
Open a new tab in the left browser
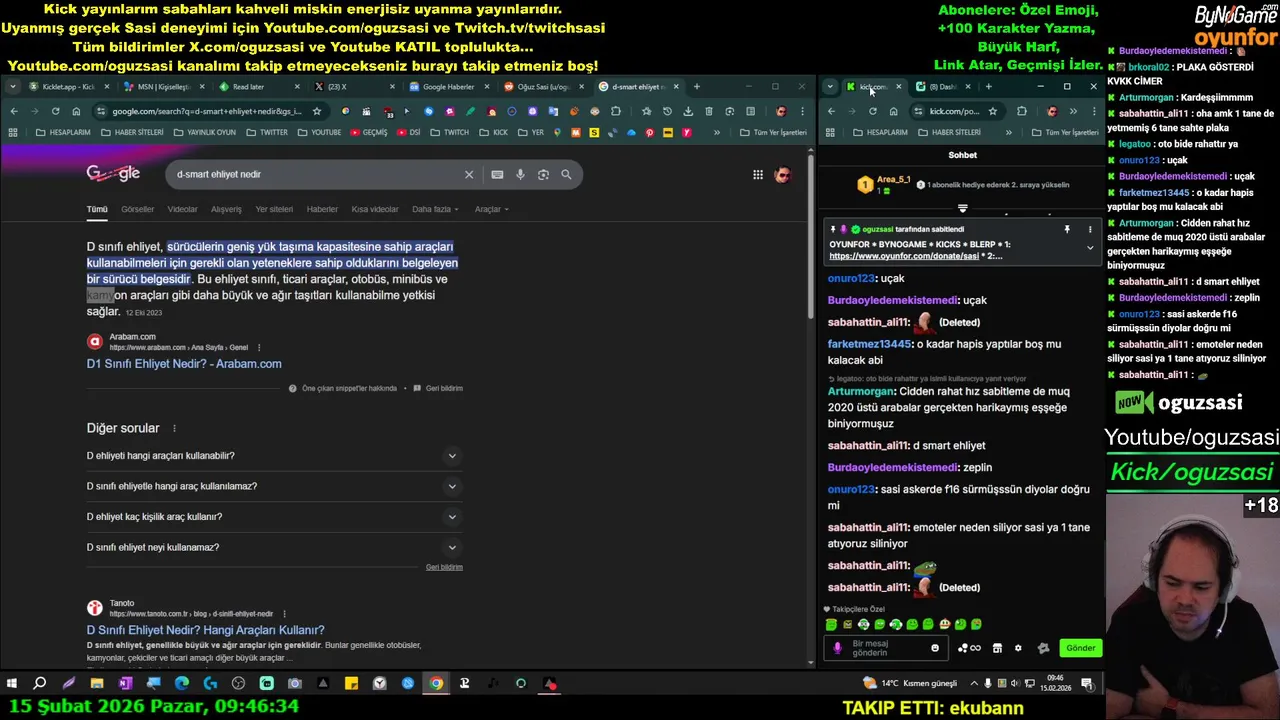(x=697, y=86)
